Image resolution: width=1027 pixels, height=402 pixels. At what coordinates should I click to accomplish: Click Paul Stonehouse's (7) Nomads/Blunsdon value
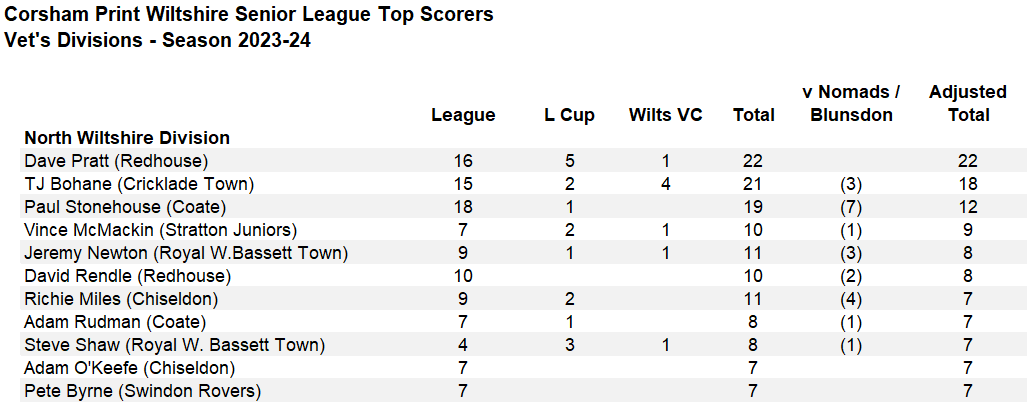(x=851, y=207)
